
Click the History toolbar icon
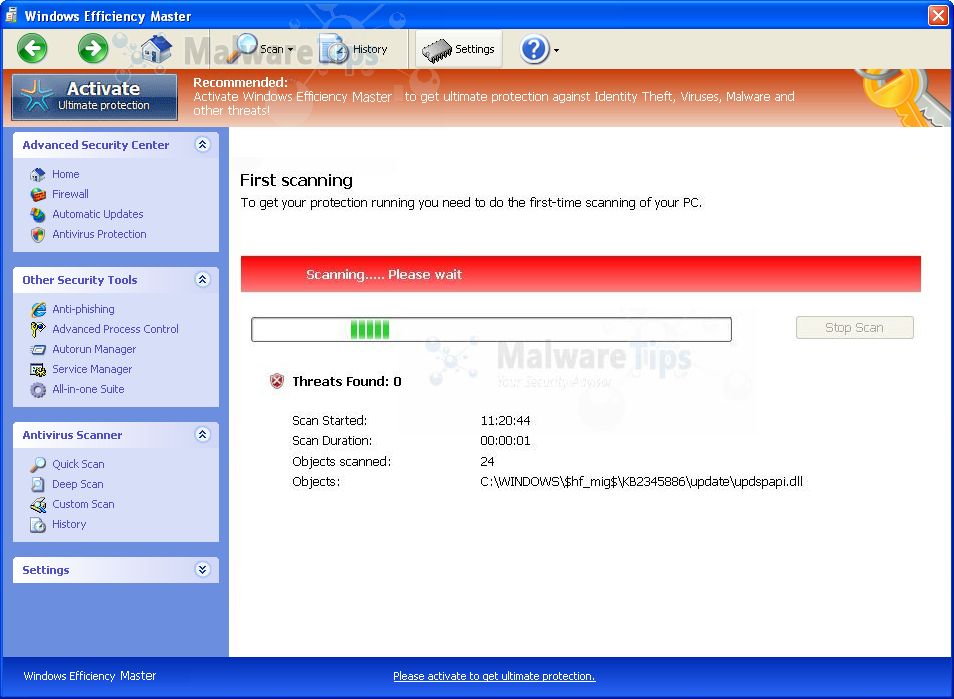pyautogui.click(x=335, y=49)
